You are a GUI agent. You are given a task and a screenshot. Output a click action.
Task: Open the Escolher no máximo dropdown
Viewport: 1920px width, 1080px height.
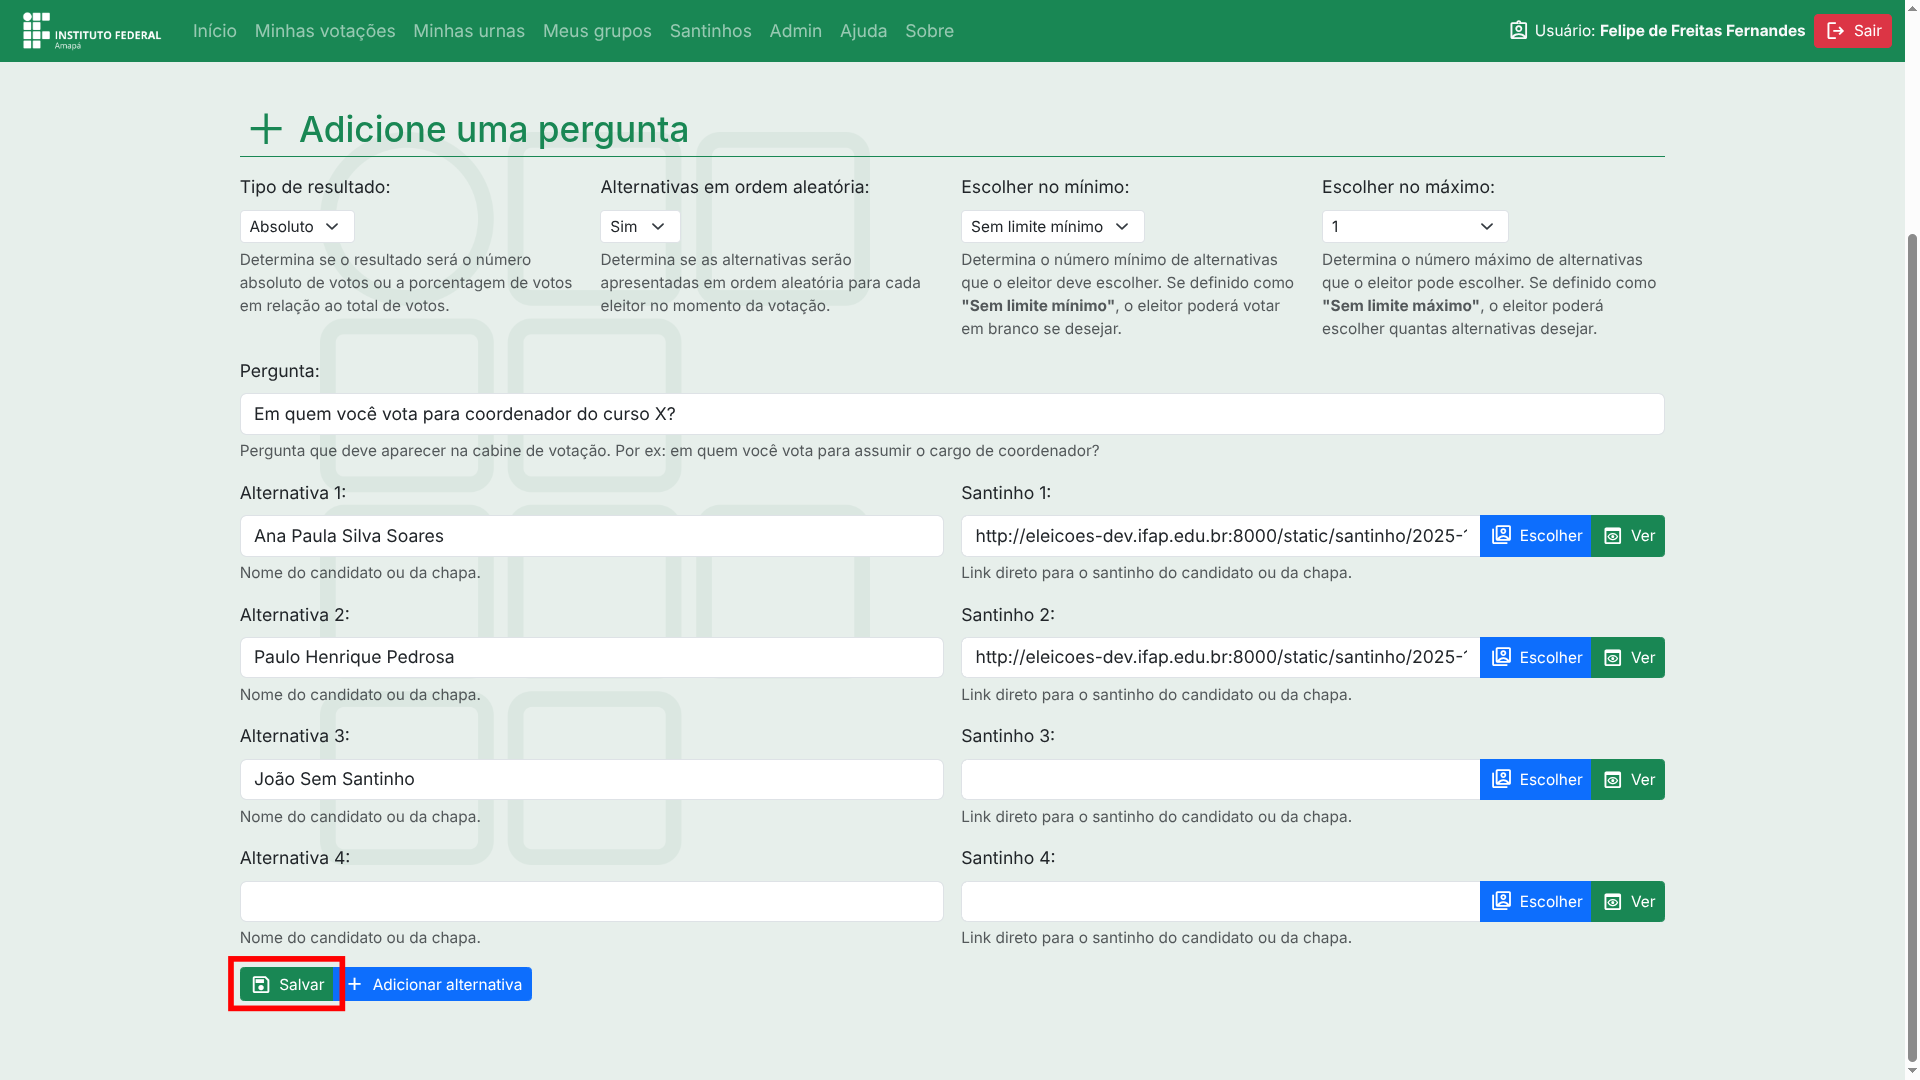pos(1414,227)
